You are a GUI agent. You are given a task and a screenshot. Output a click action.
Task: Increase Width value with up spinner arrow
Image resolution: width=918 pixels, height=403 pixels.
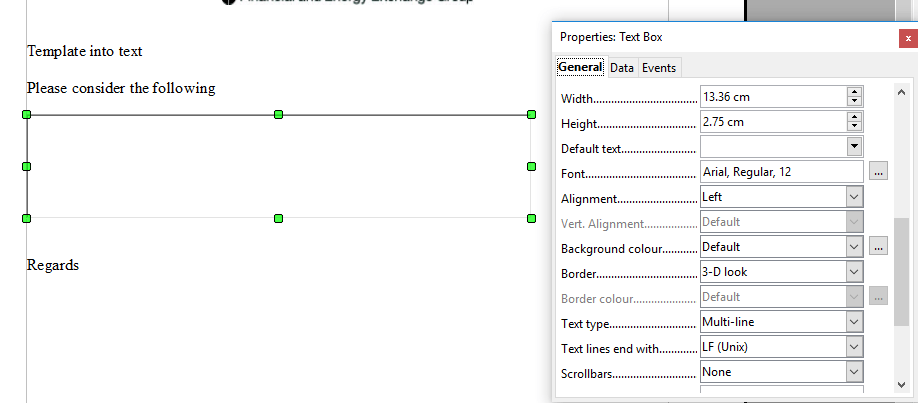tap(854, 92)
